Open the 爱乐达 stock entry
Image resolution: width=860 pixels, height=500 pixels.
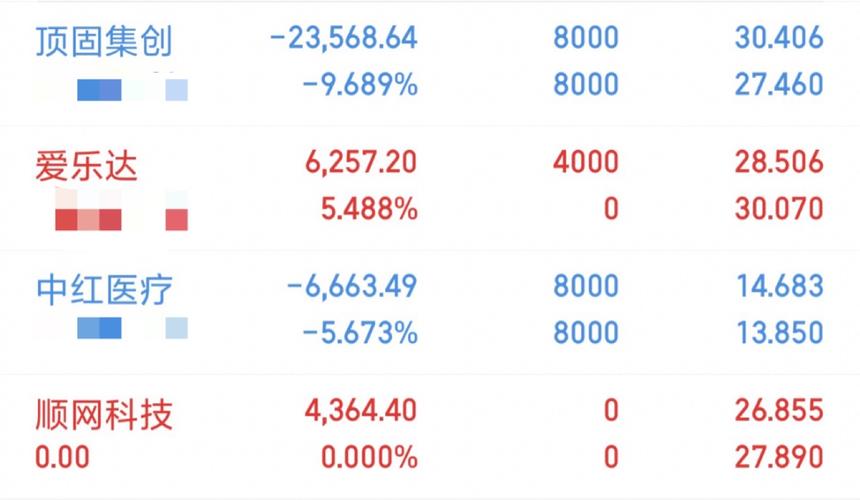point(87,165)
